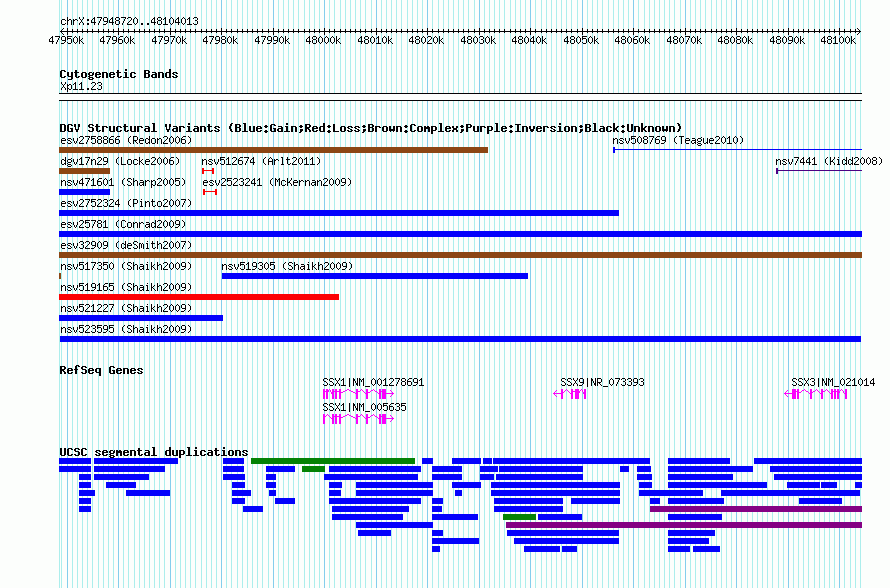
Task: Click the esv32909 (deSmith2007) label
Action: click(126, 245)
